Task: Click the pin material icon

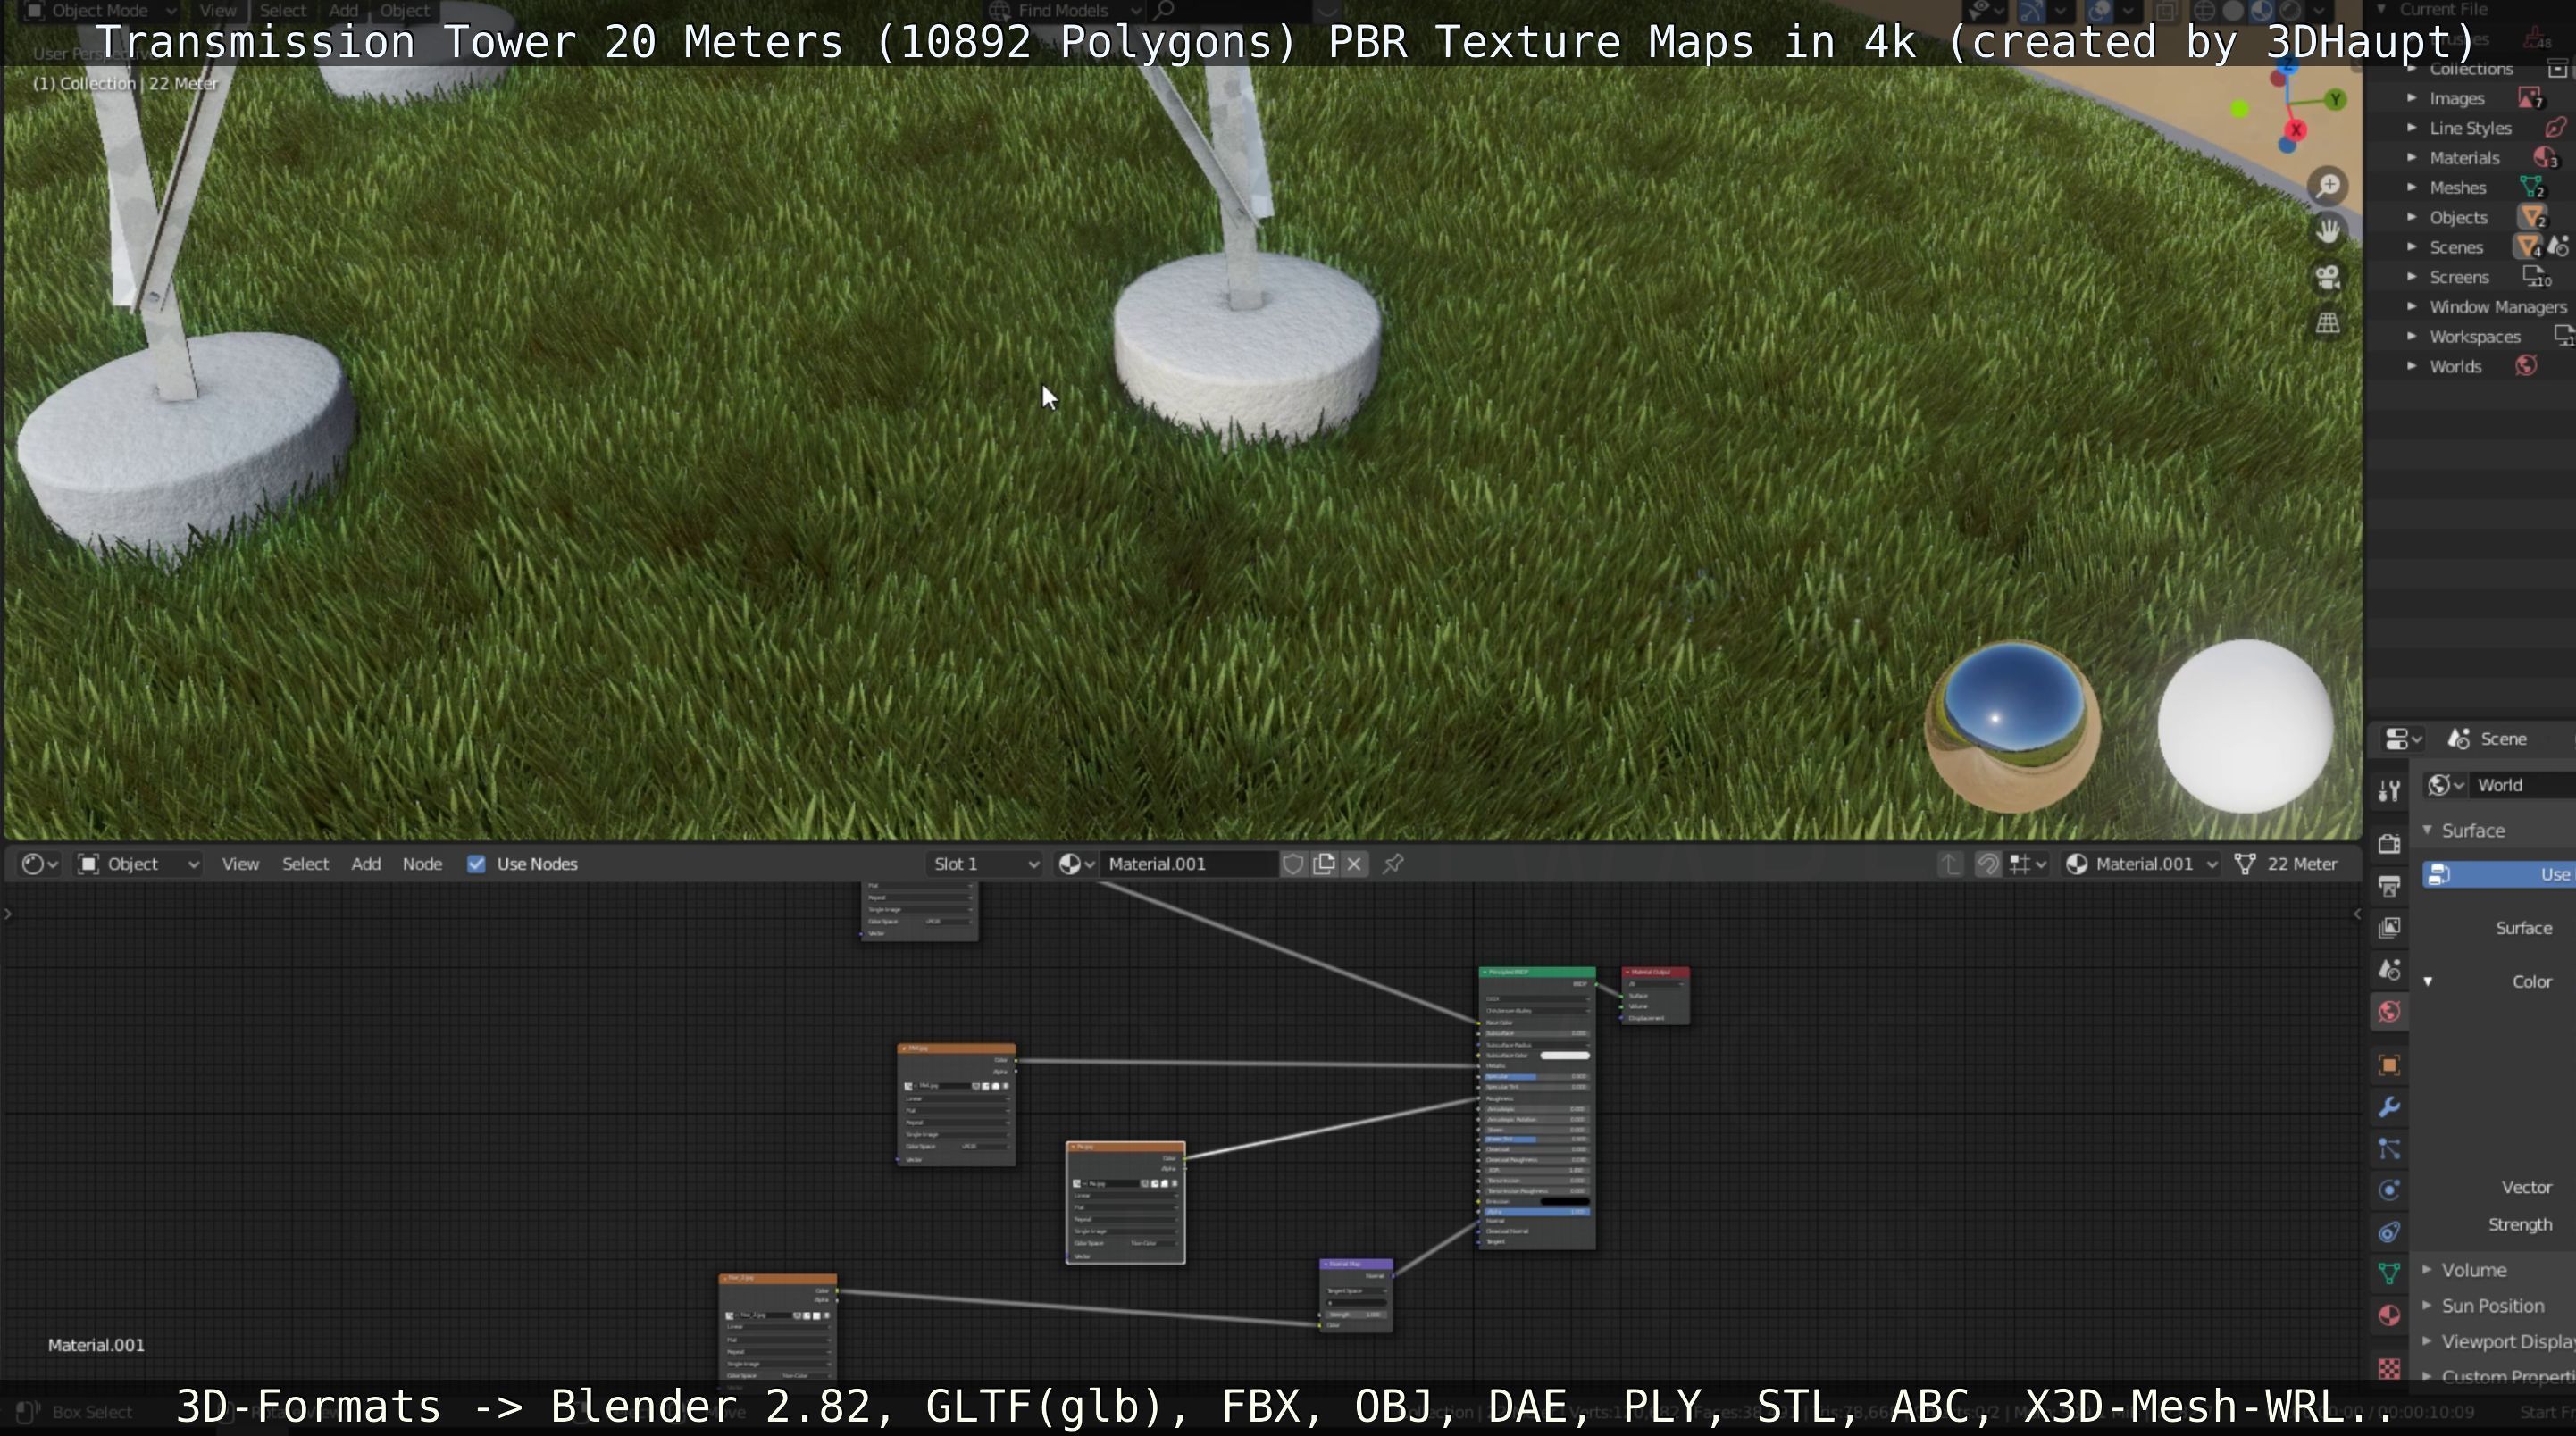Action: 1393,863
